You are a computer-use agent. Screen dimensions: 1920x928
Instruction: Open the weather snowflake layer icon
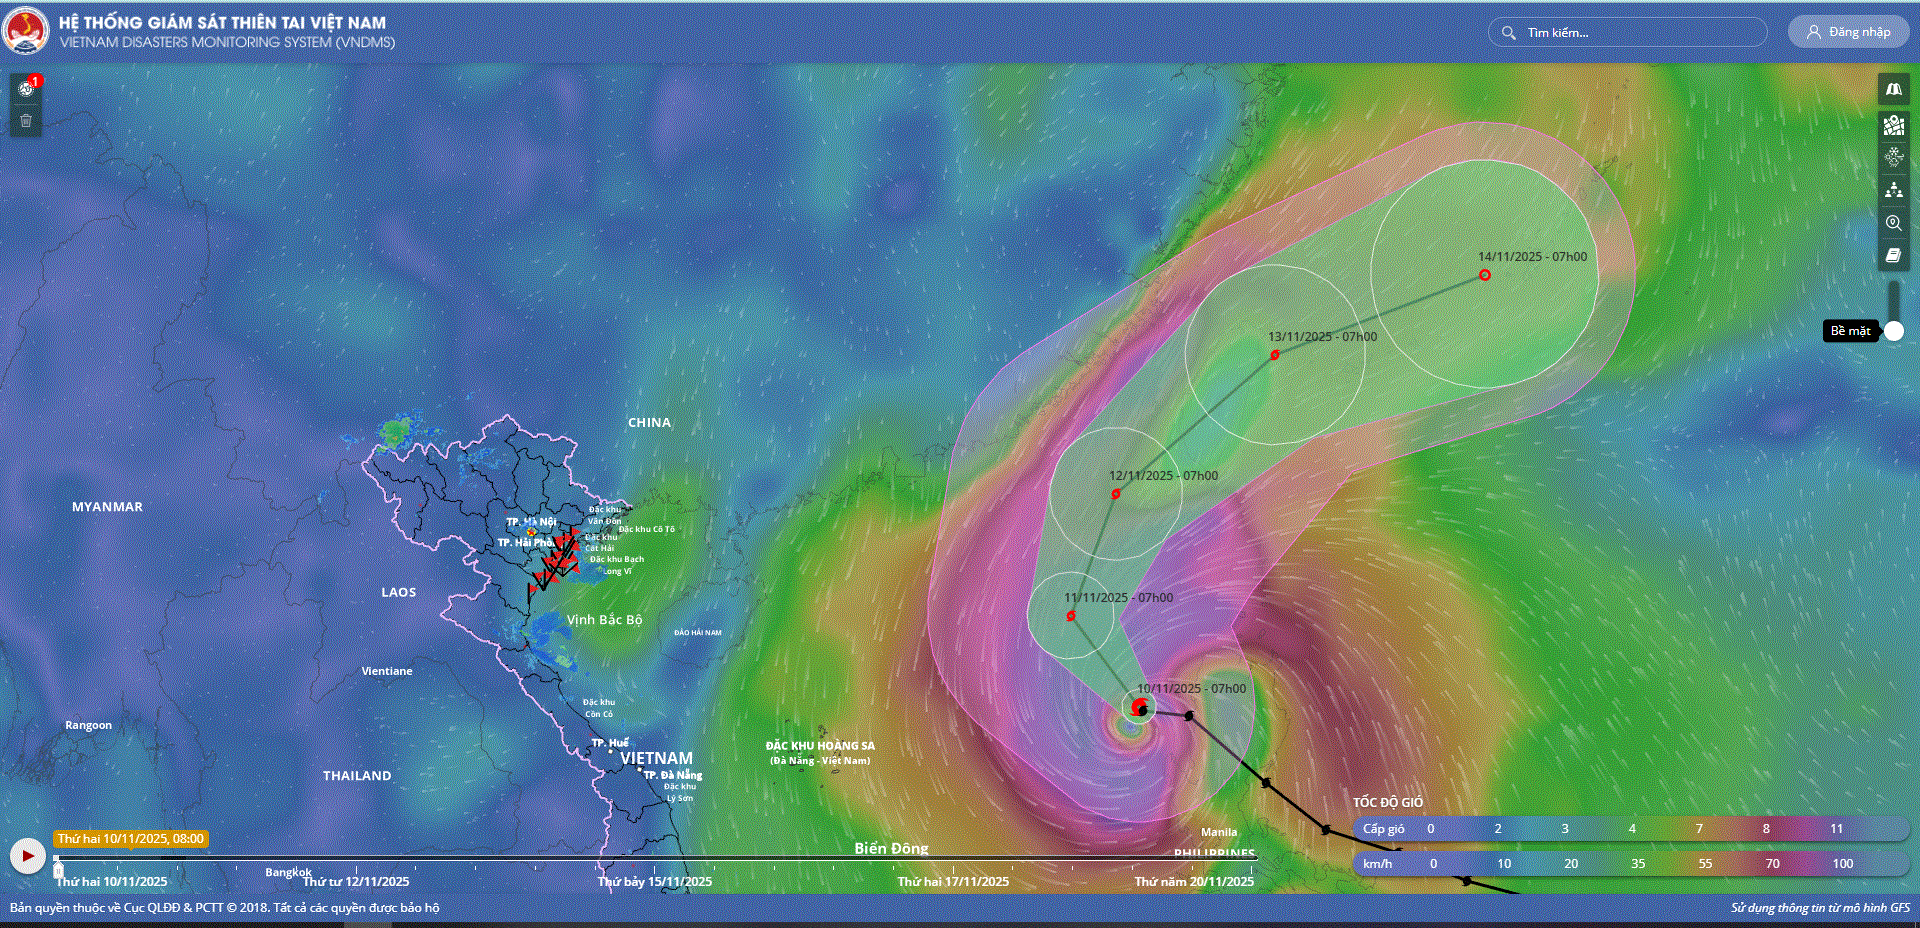coord(1893,157)
